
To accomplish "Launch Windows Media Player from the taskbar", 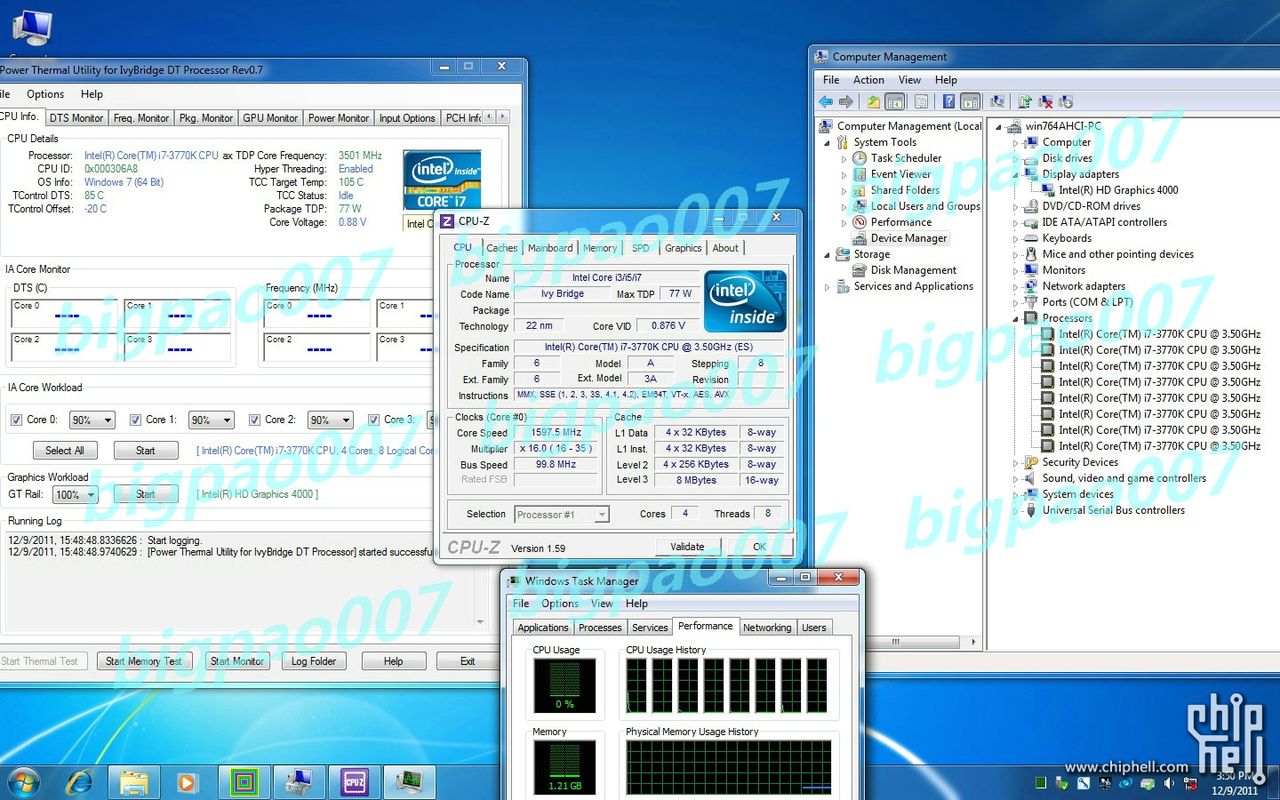I will 187,782.
